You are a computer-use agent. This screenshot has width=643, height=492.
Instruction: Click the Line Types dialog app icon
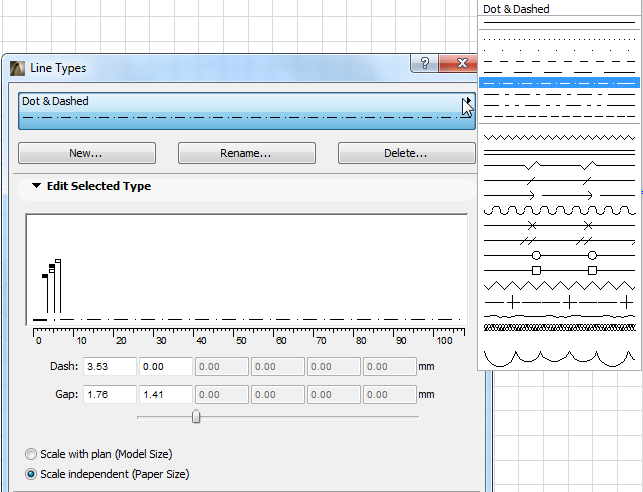click(17, 68)
